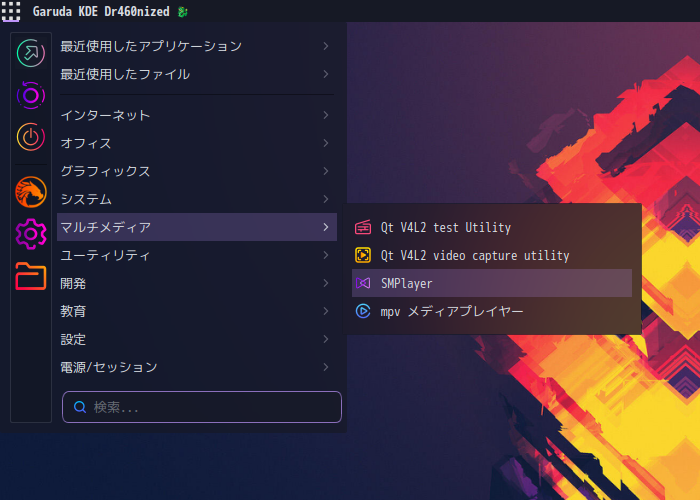Select the マルチメディア category
This screenshot has width=700, height=500.
coord(197,227)
